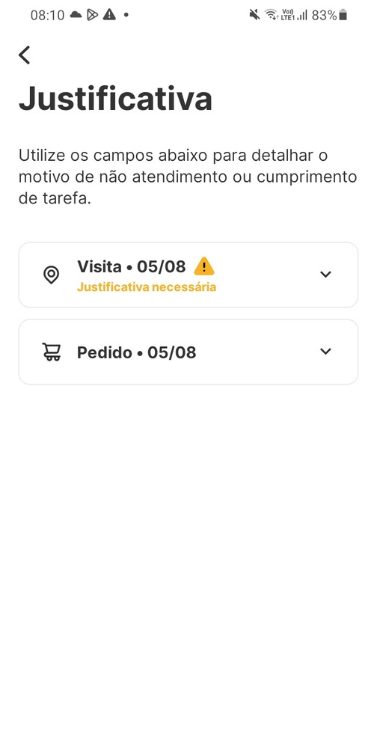Tap the 08:10 clock in status bar
This screenshot has width=377, height=750.
point(47,15)
